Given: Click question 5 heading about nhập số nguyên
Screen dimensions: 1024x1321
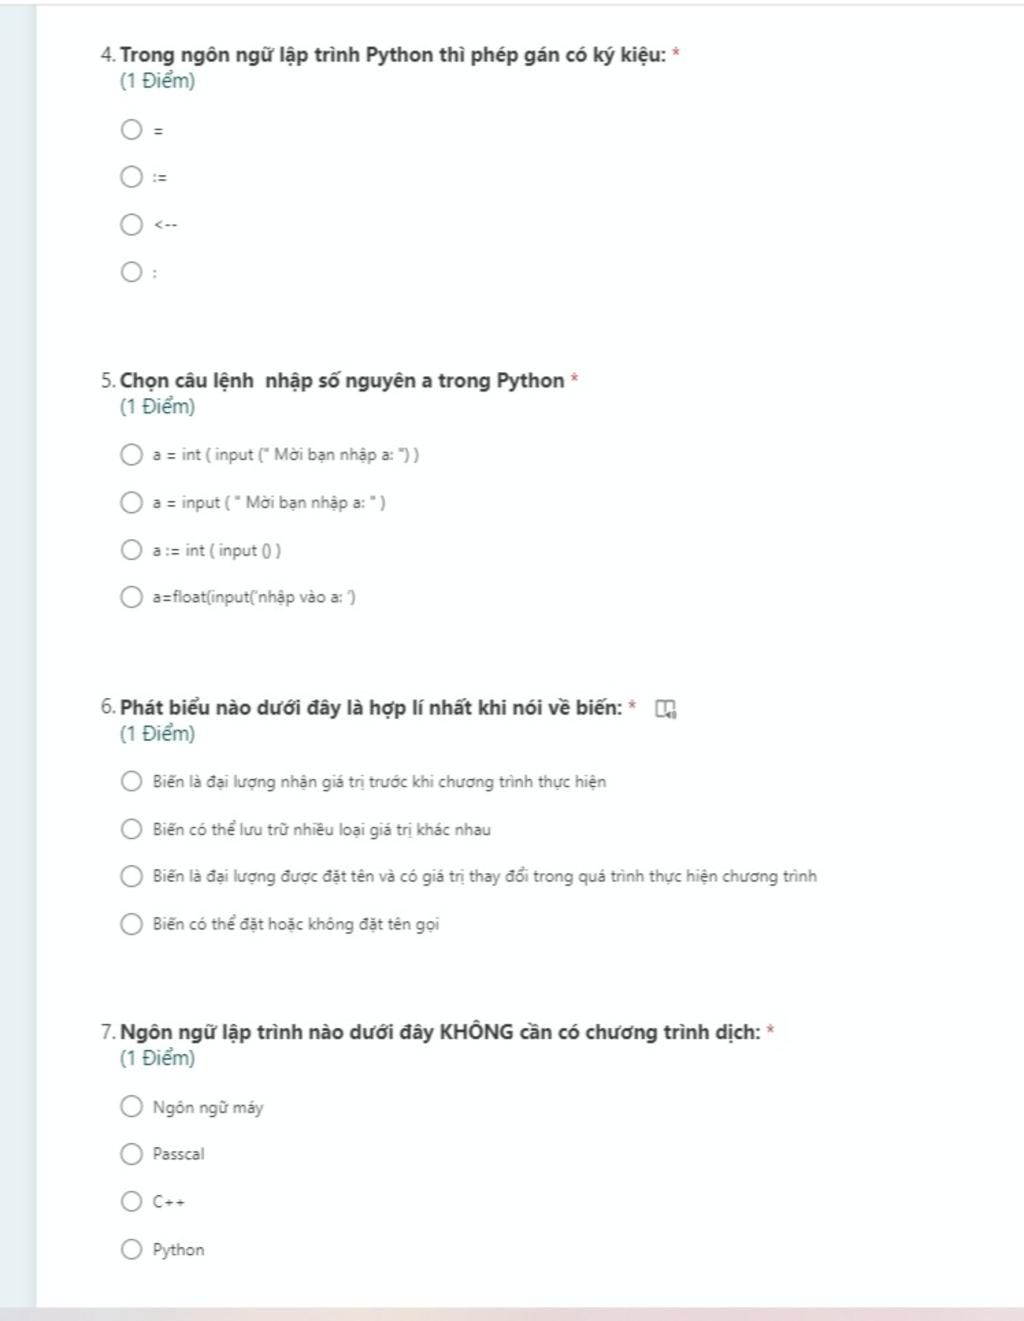Looking at the screenshot, I should [x=342, y=381].
